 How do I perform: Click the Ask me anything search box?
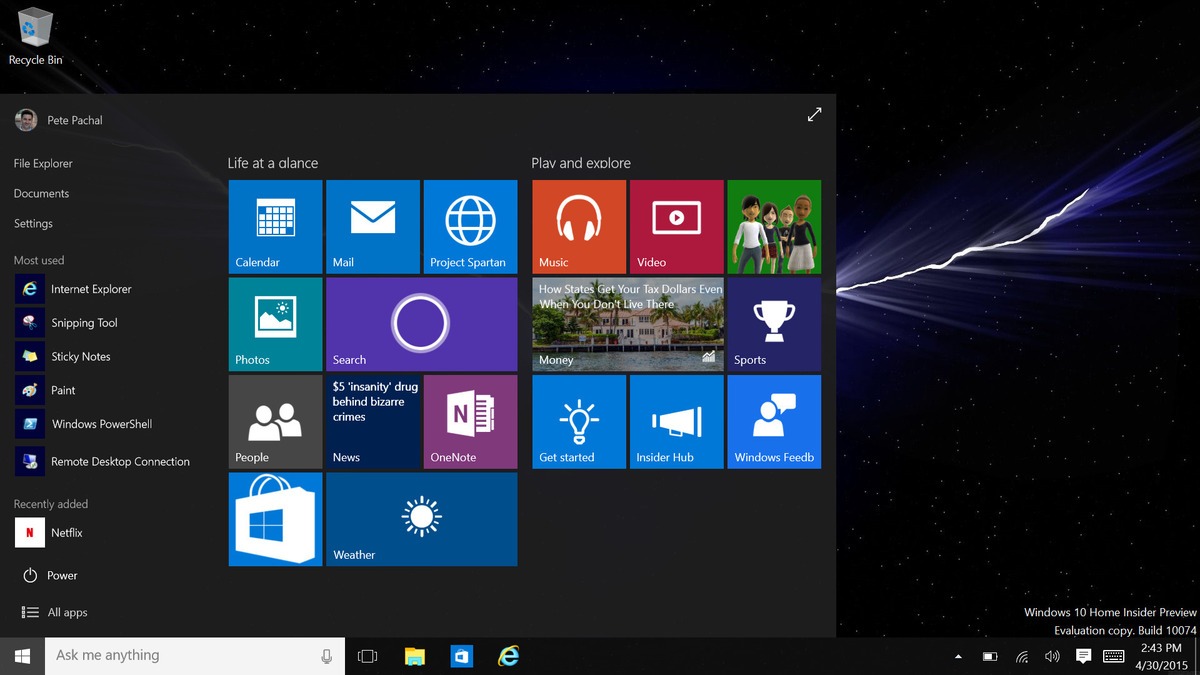coord(195,656)
